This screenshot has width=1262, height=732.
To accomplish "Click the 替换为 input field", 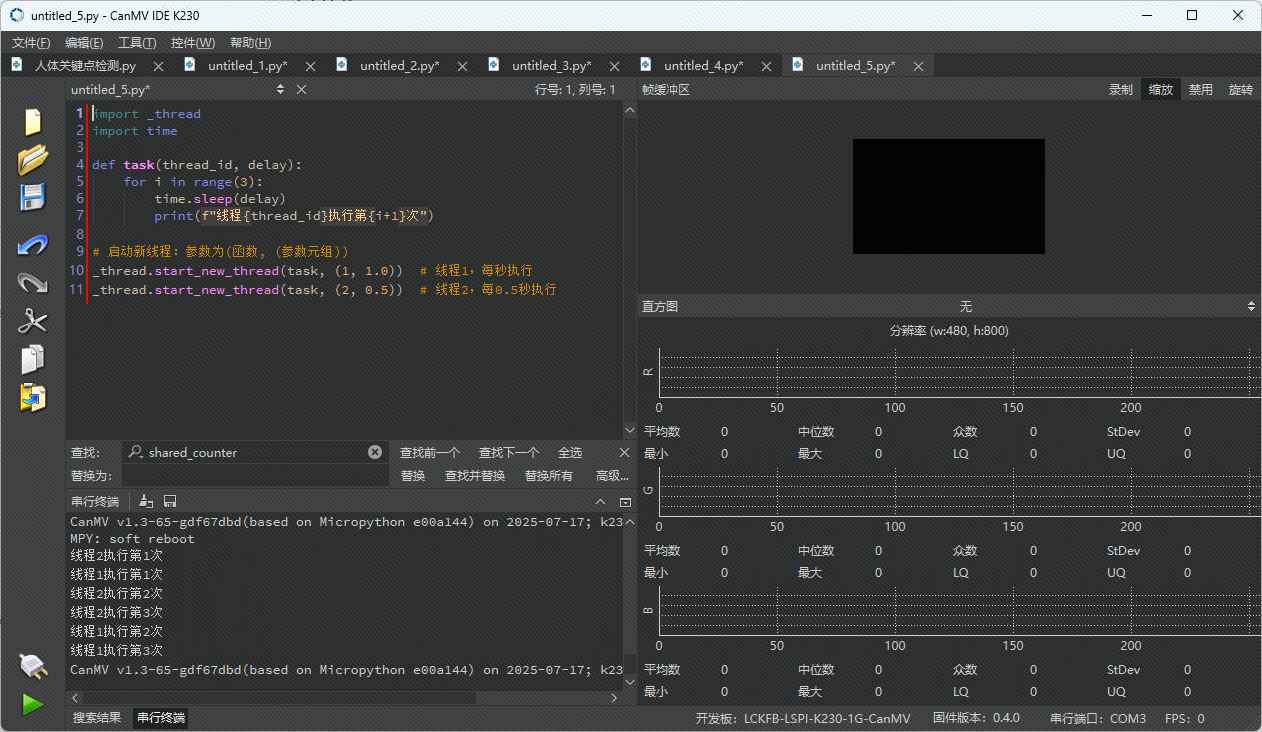I will pos(254,476).
